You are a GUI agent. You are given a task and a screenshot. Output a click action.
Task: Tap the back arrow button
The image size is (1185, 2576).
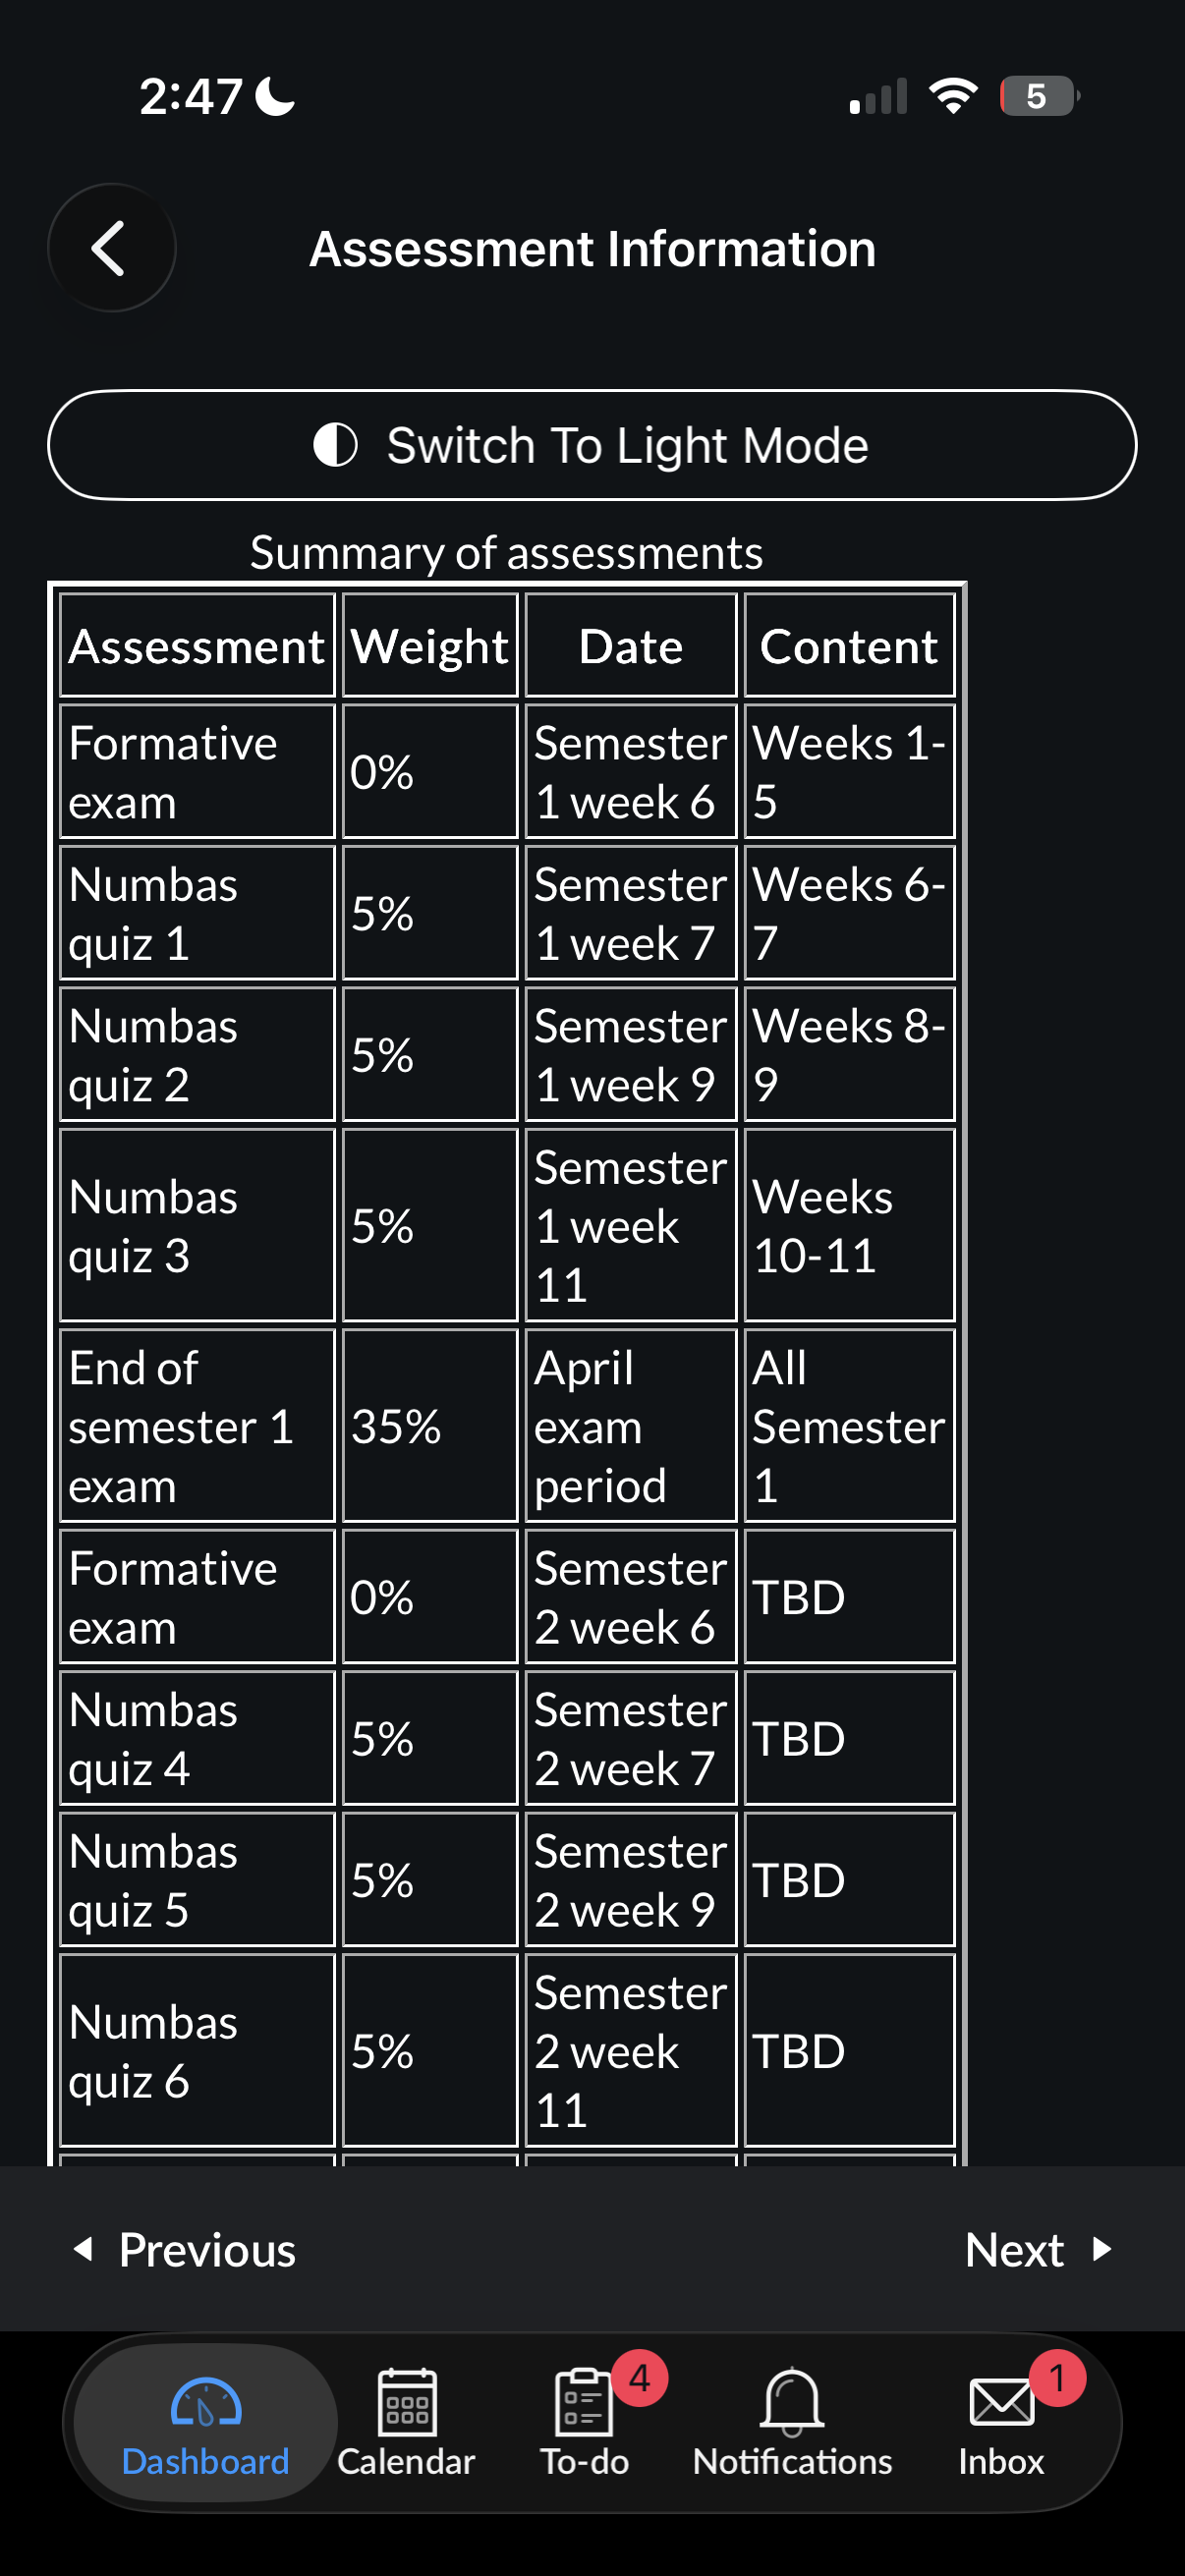[x=111, y=248]
